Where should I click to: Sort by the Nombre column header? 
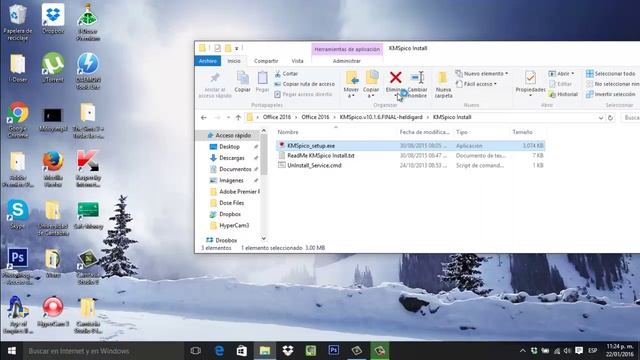coord(288,132)
